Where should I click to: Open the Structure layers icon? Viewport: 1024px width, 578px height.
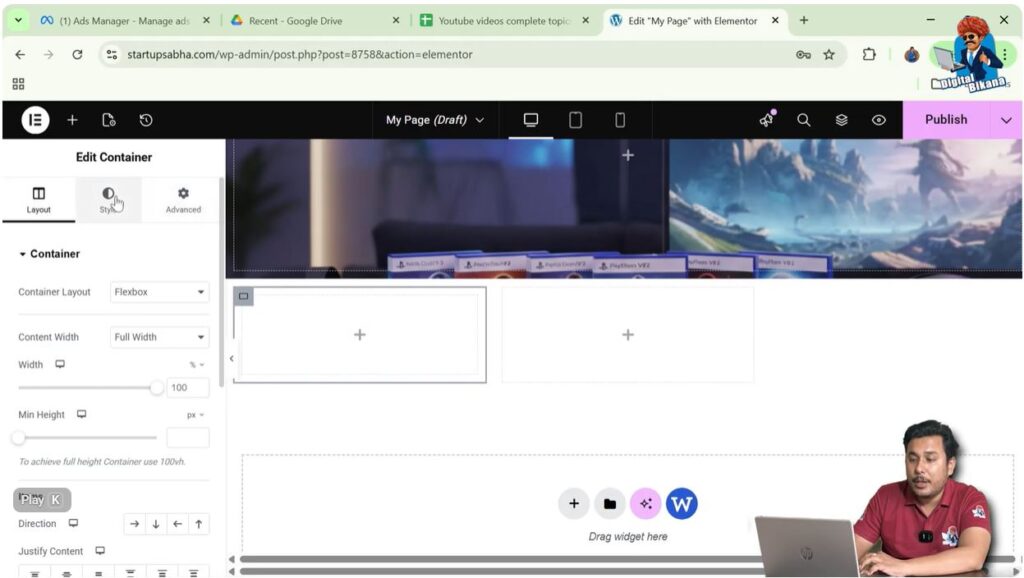tap(841, 120)
